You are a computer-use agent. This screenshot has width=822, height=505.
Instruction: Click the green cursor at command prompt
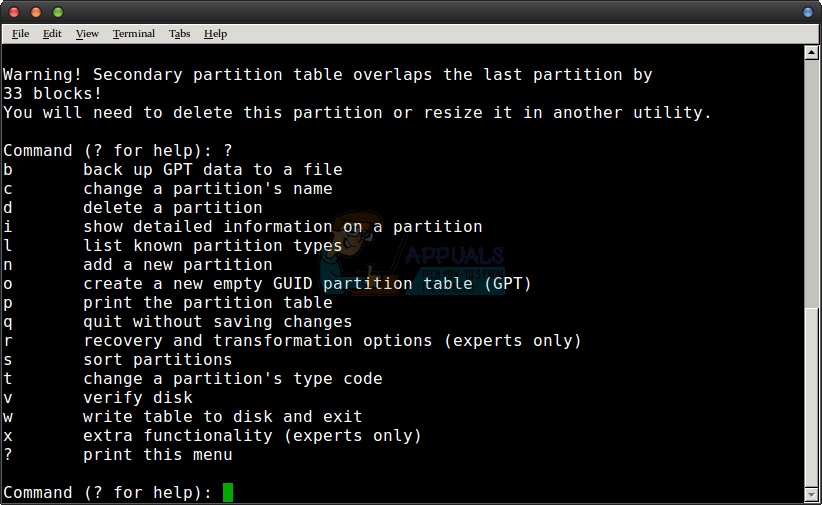[228, 492]
